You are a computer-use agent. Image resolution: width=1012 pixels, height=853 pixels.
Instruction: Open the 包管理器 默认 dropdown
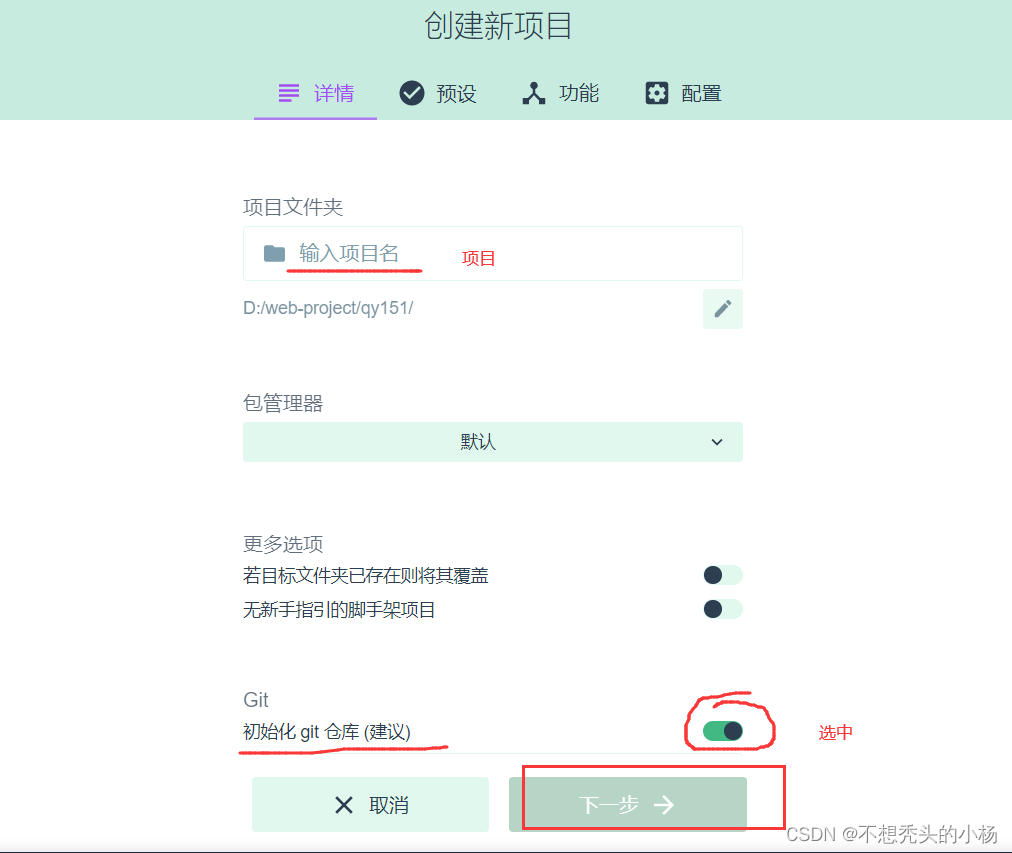(492, 442)
